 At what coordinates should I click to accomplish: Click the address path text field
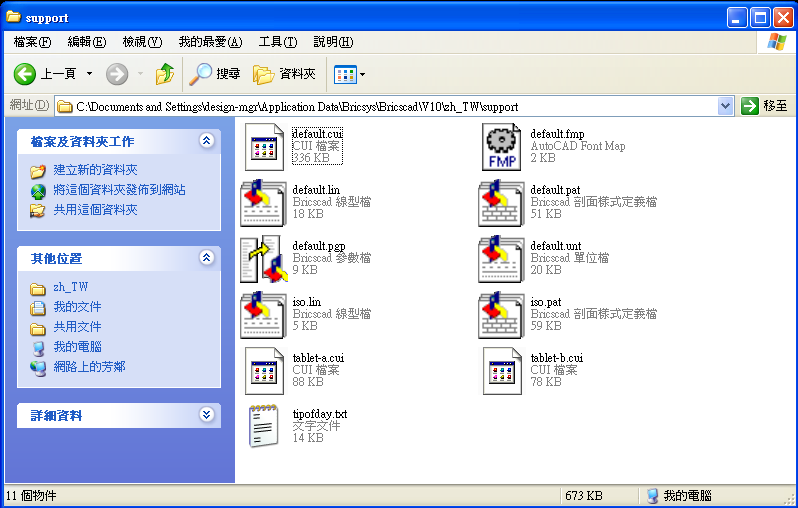click(x=394, y=106)
